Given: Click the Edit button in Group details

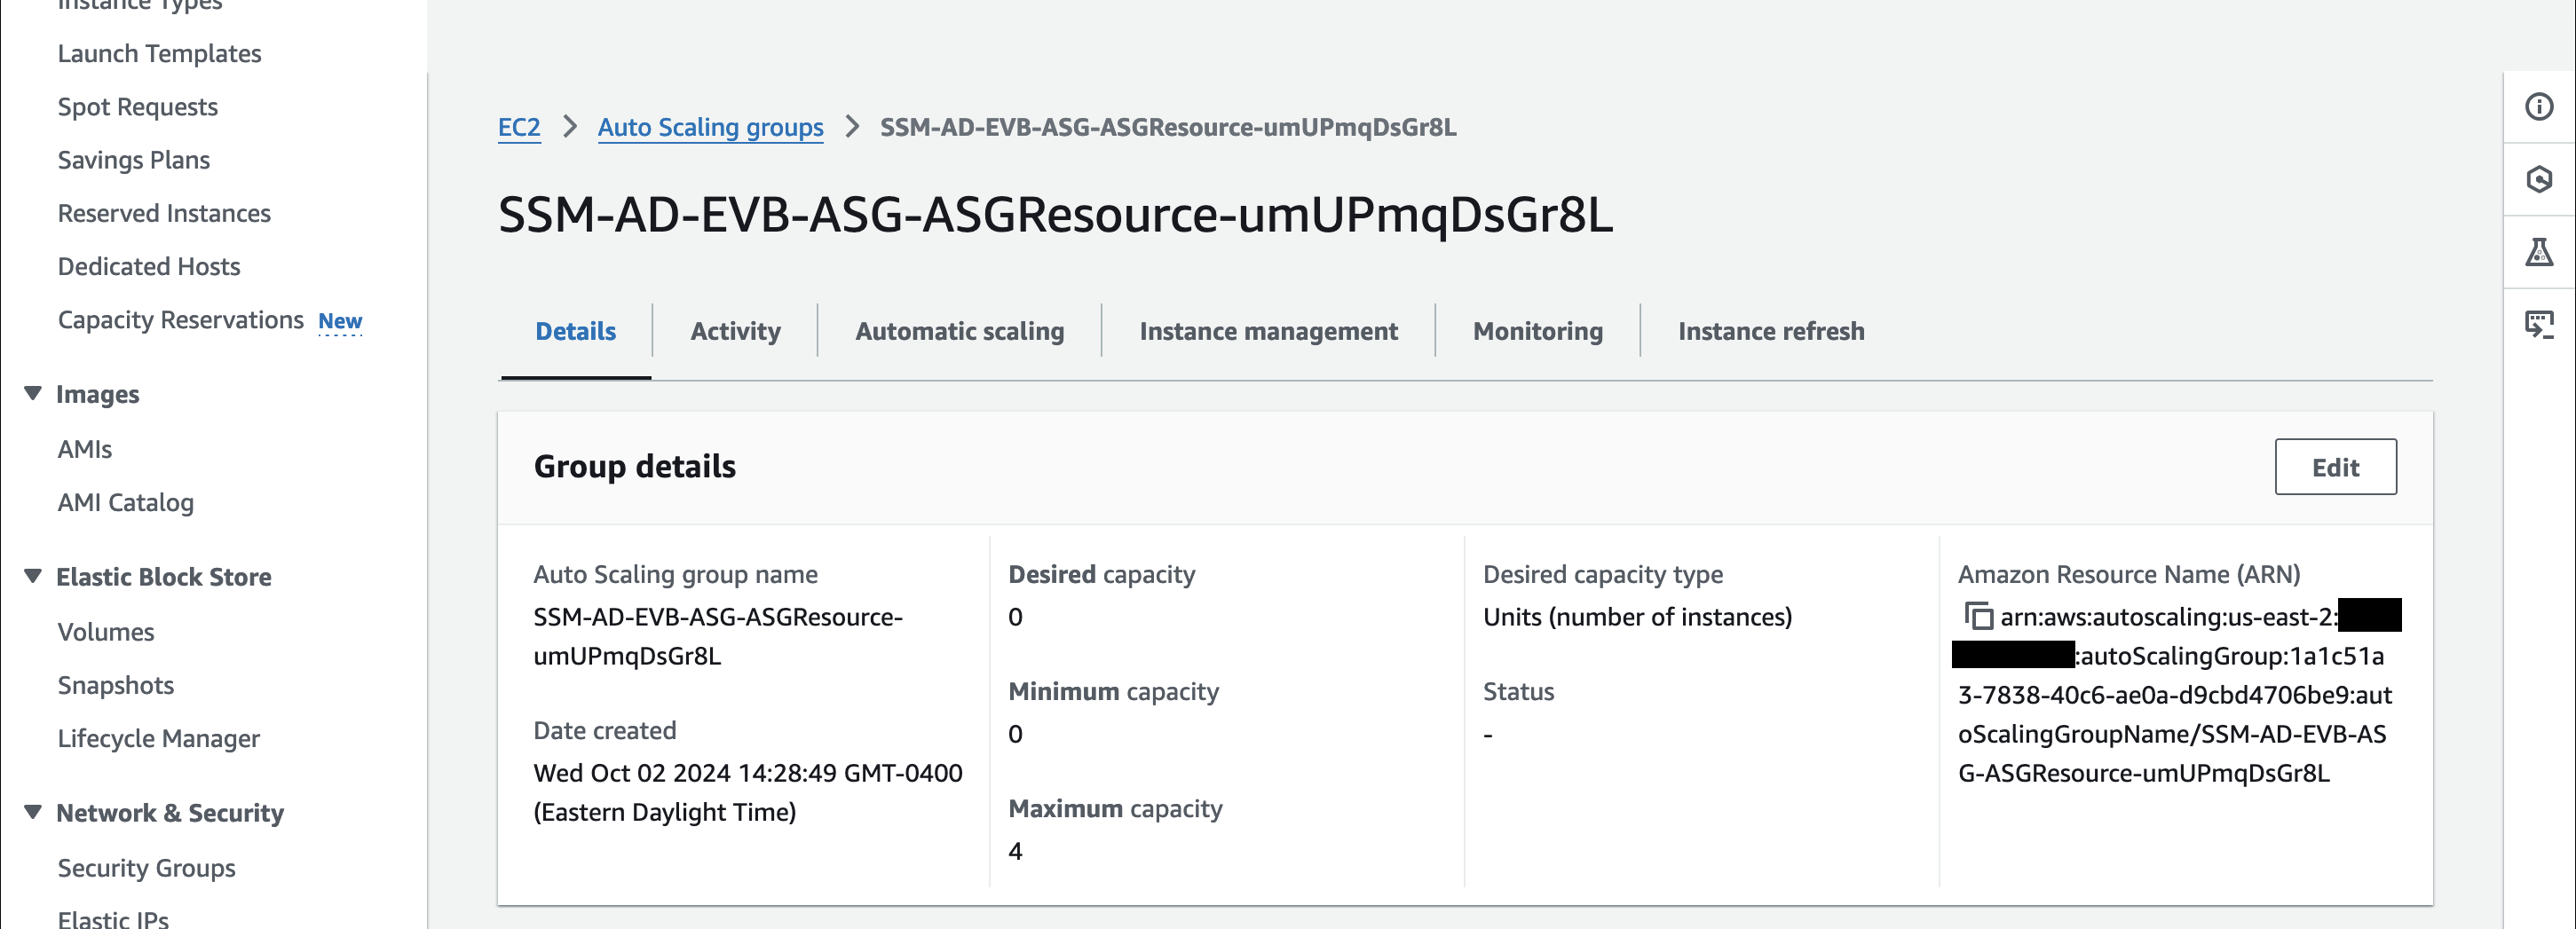Looking at the screenshot, I should 2334,467.
